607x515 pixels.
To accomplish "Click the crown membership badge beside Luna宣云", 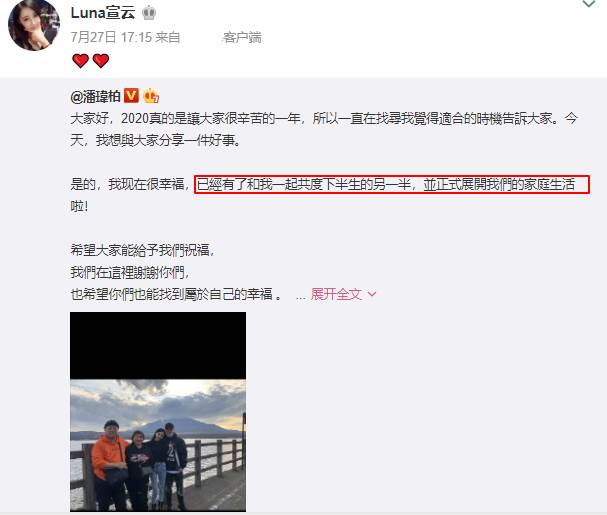I will pyautogui.click(x=149, y=13).
